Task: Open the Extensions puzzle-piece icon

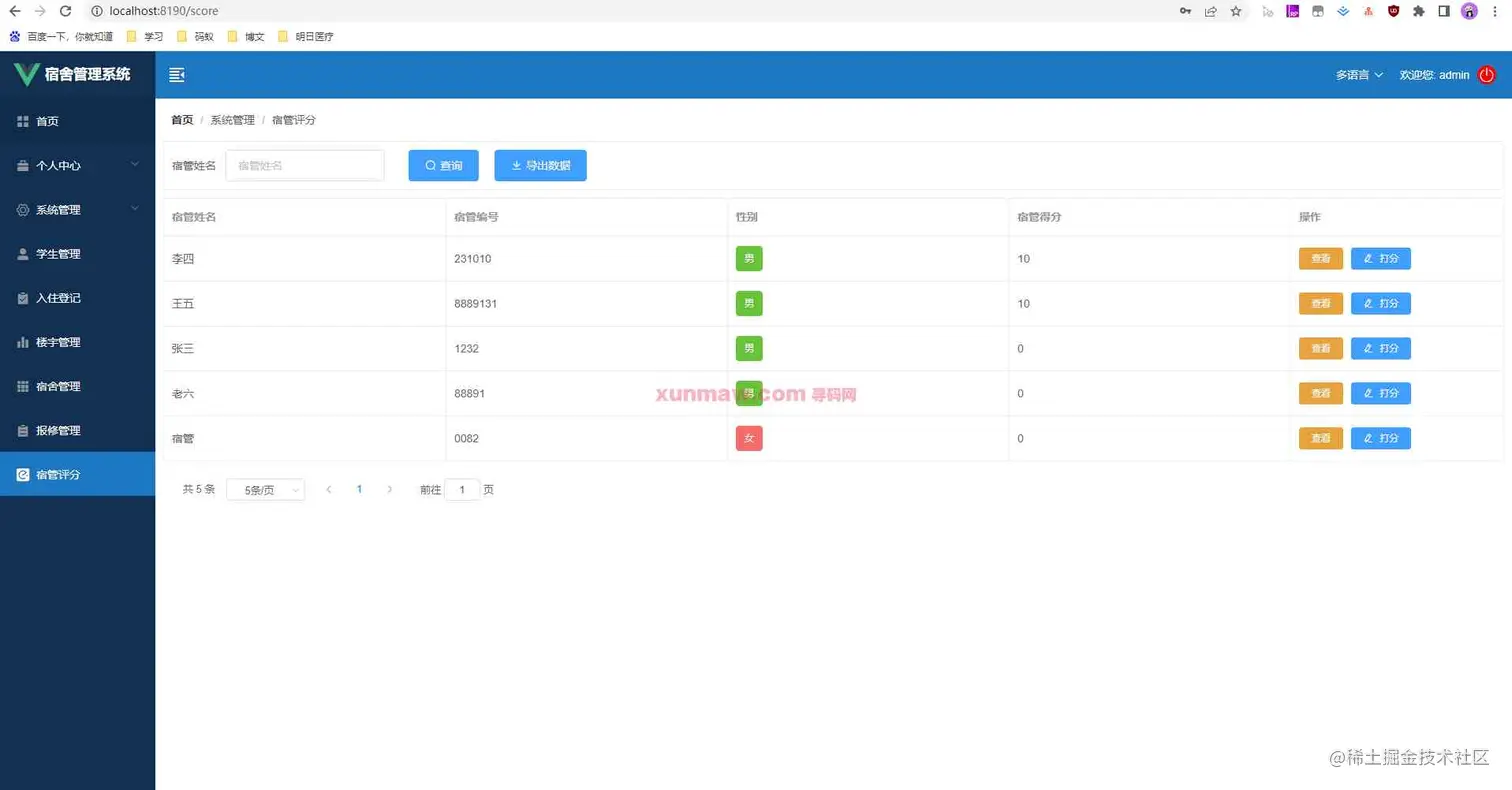Action: click(x=1418, y=11)
